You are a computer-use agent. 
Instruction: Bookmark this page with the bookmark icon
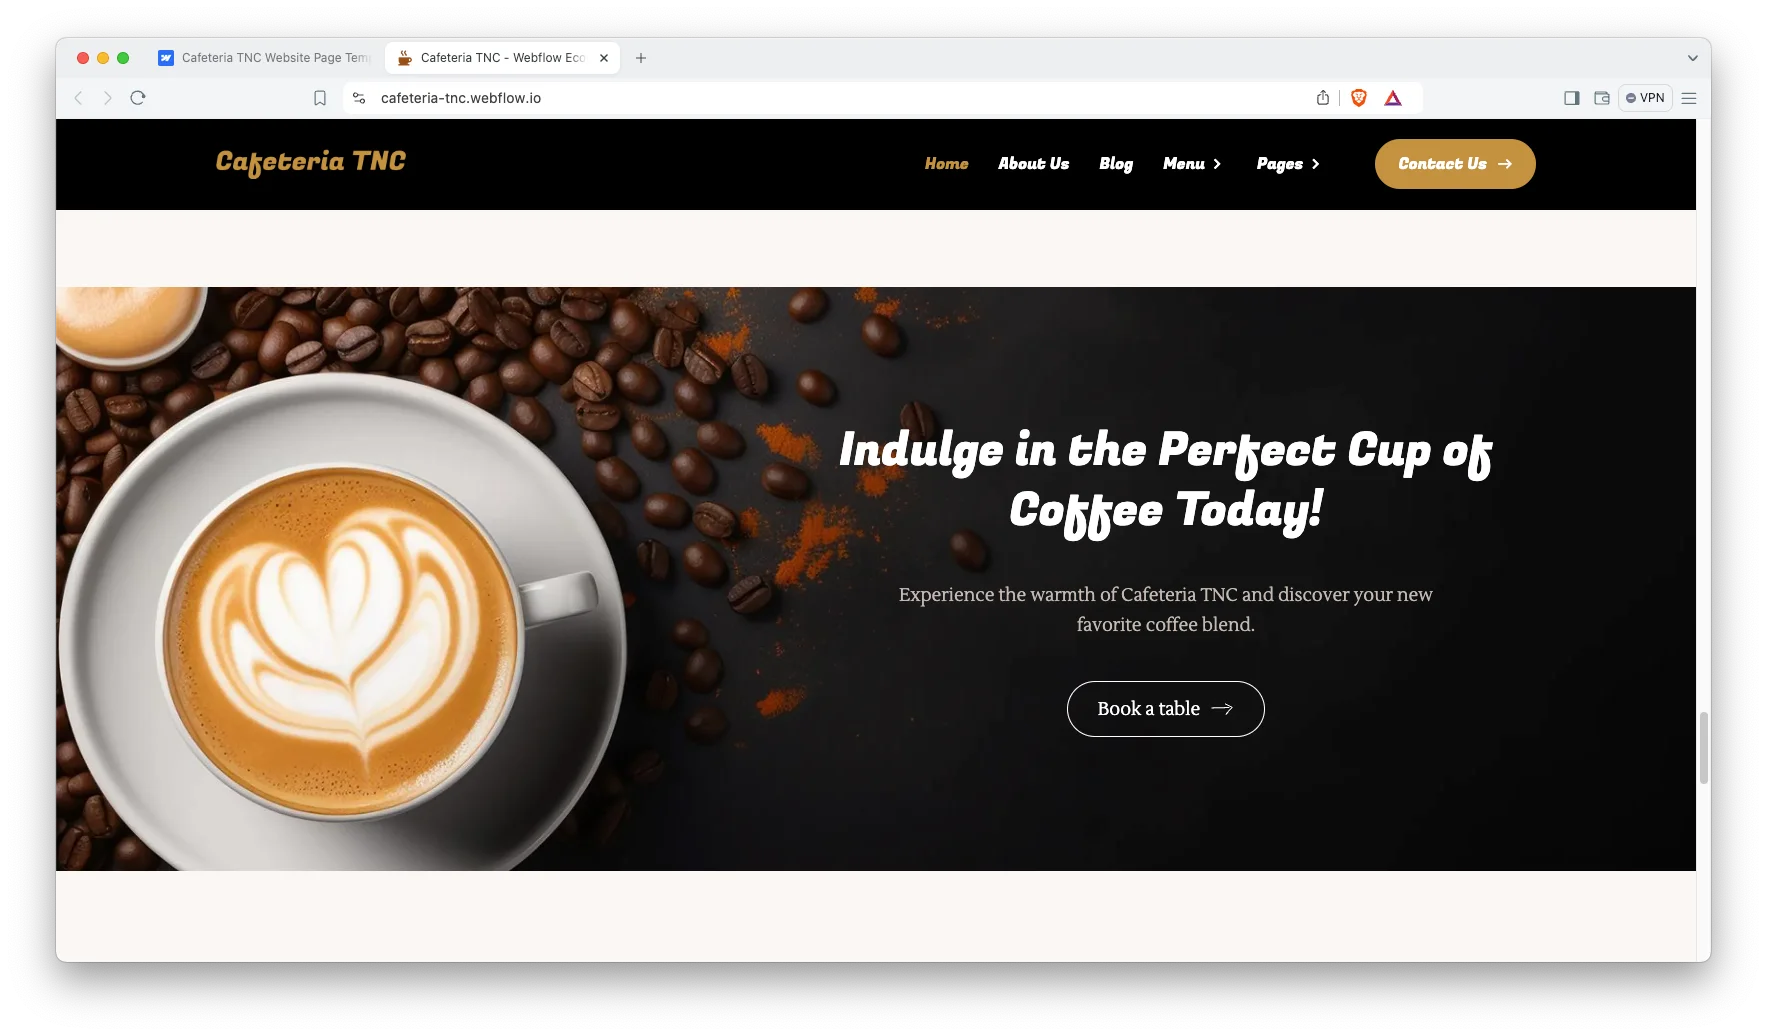(x=320, y=98)
